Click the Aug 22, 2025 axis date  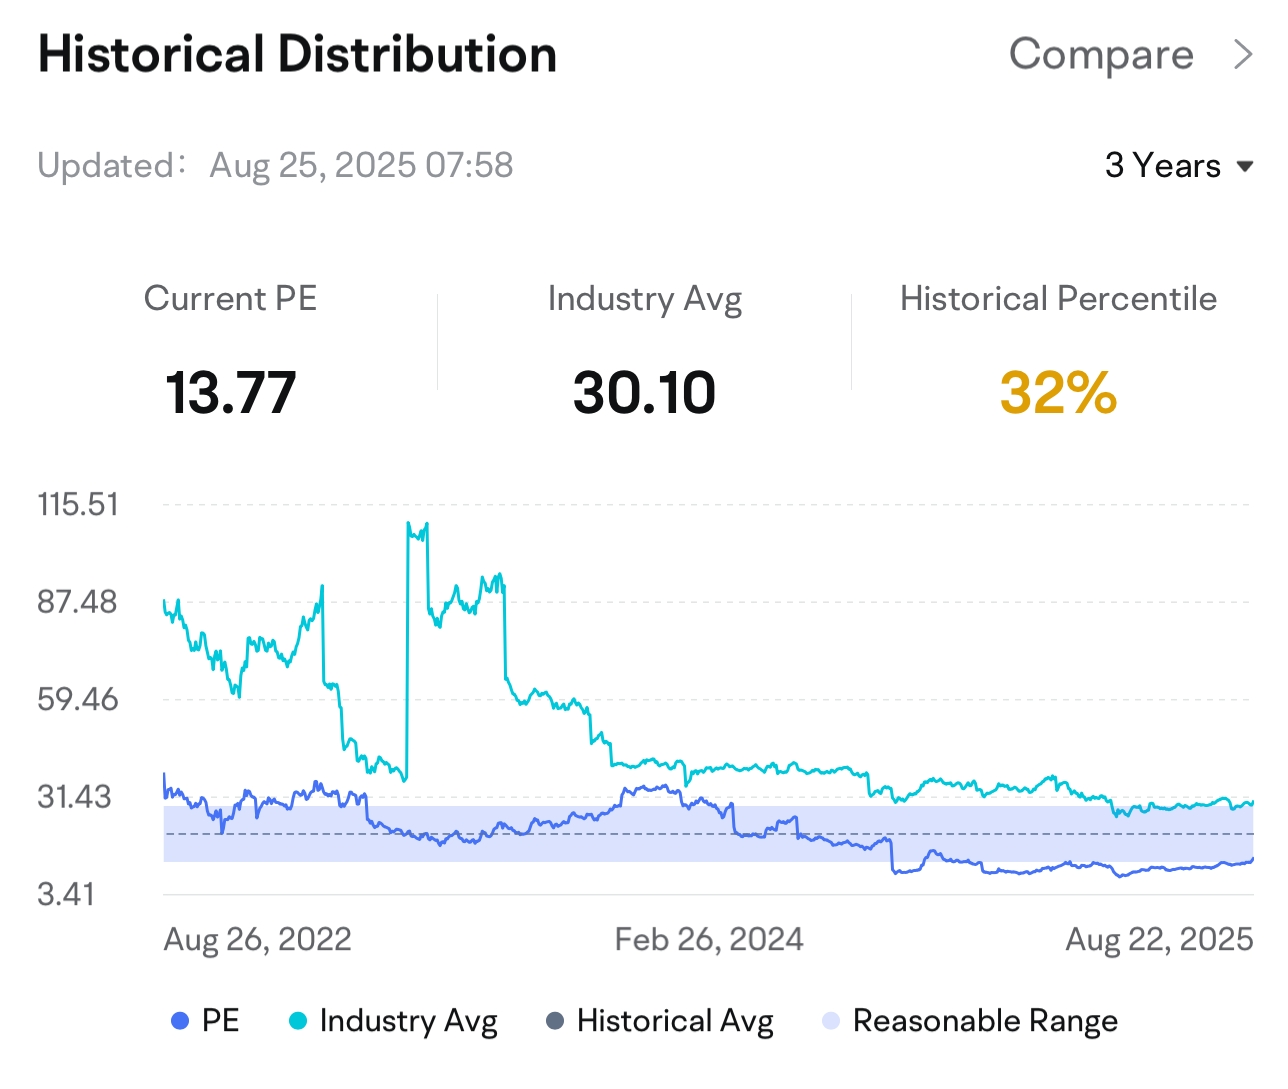click(1159, 939)
